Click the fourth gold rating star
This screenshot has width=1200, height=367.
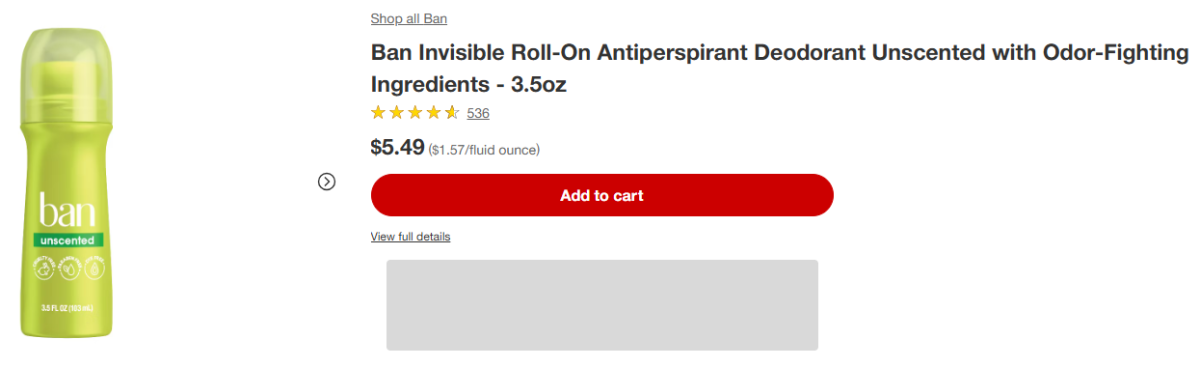[x=433, y=112]
